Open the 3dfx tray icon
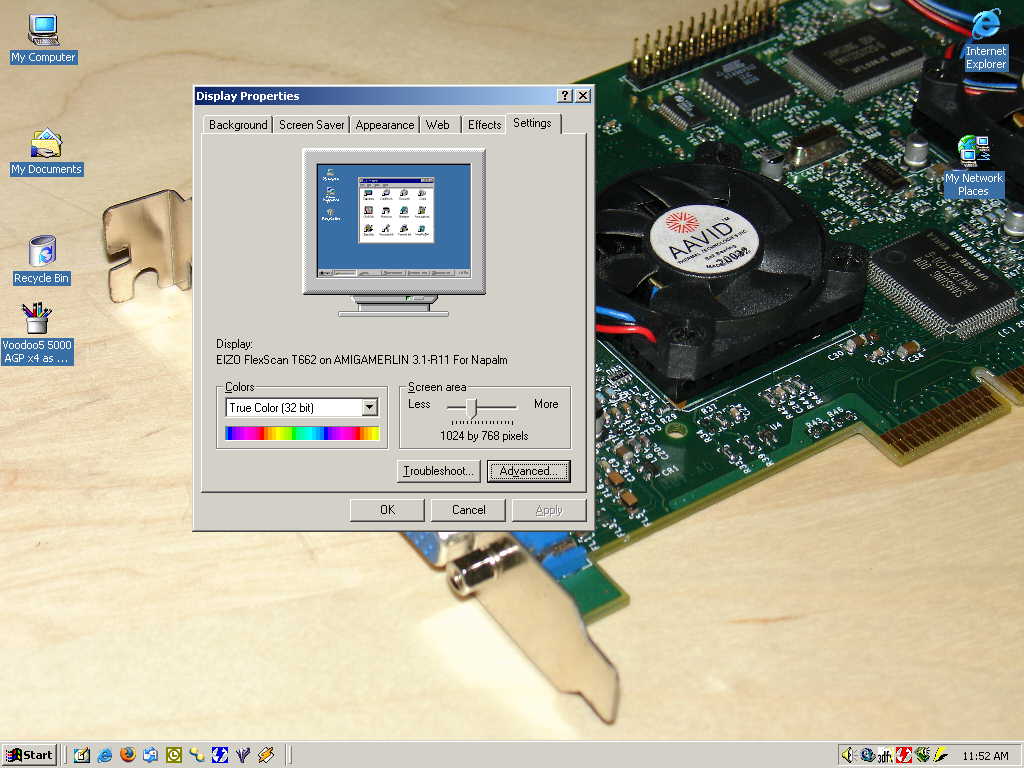Image resolution: width=1024 pixels, height=768 pixels. (x=885, y=756)
